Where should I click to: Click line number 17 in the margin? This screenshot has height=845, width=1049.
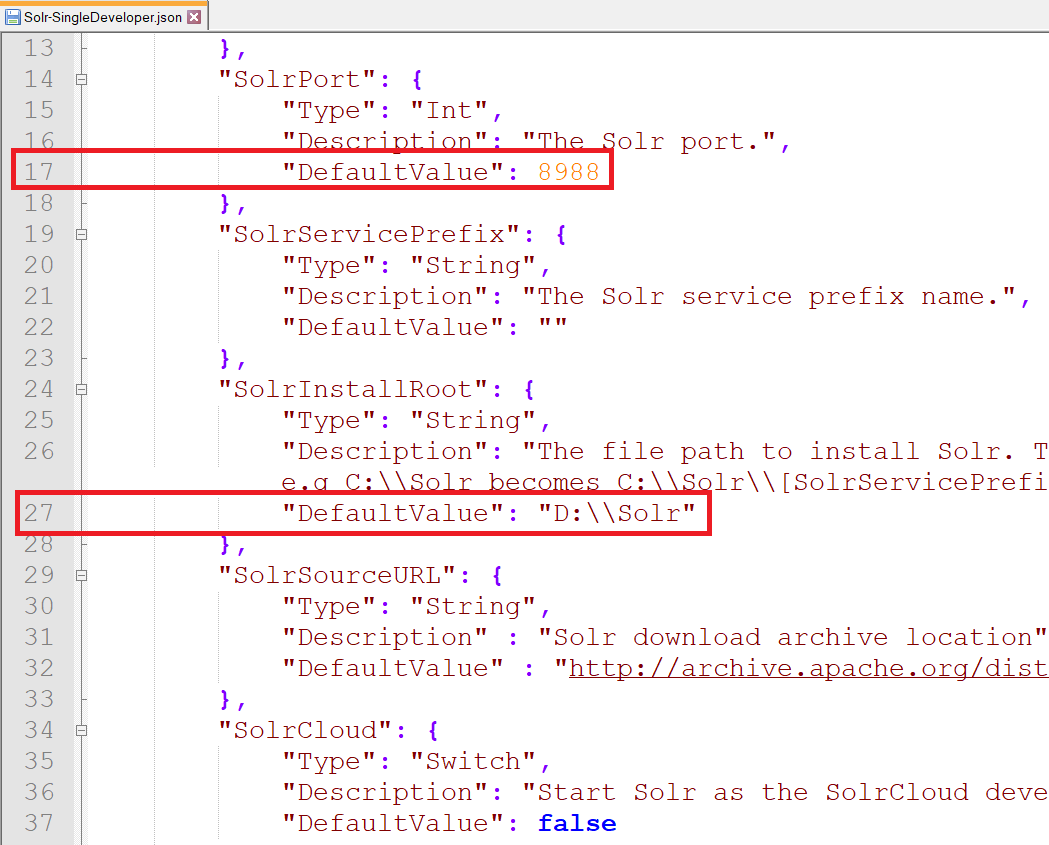(x=39, y=172)
